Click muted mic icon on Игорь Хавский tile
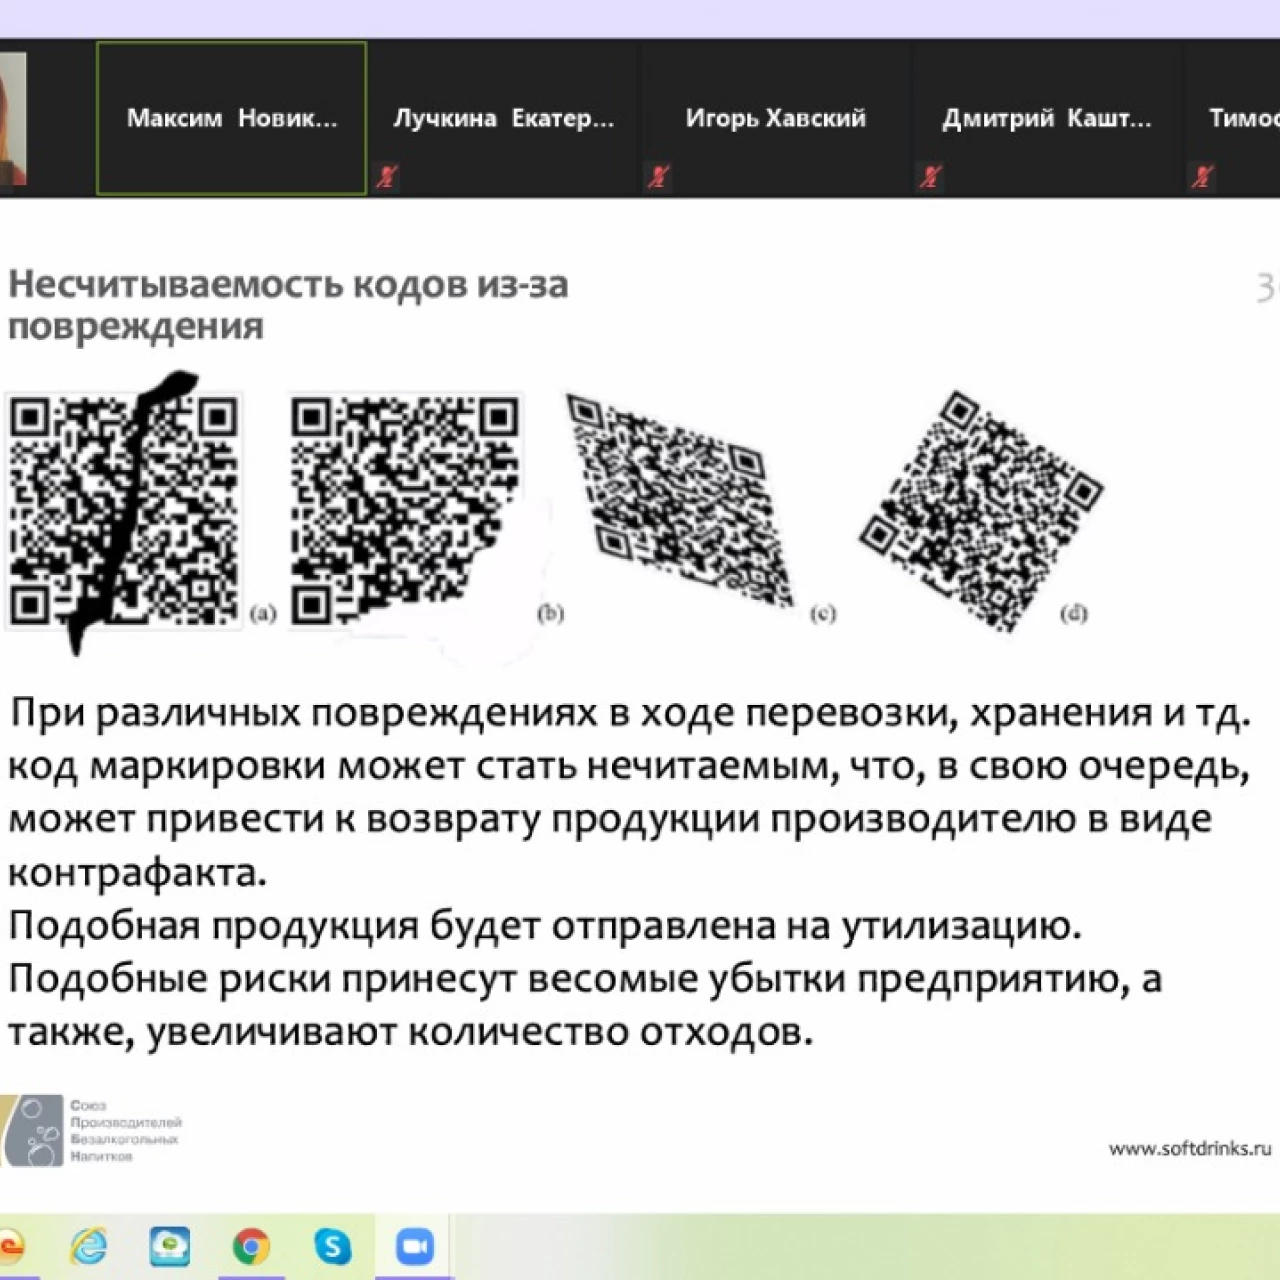The width and height of the screenshot is (1280, 1280). (x=657, y=177)
